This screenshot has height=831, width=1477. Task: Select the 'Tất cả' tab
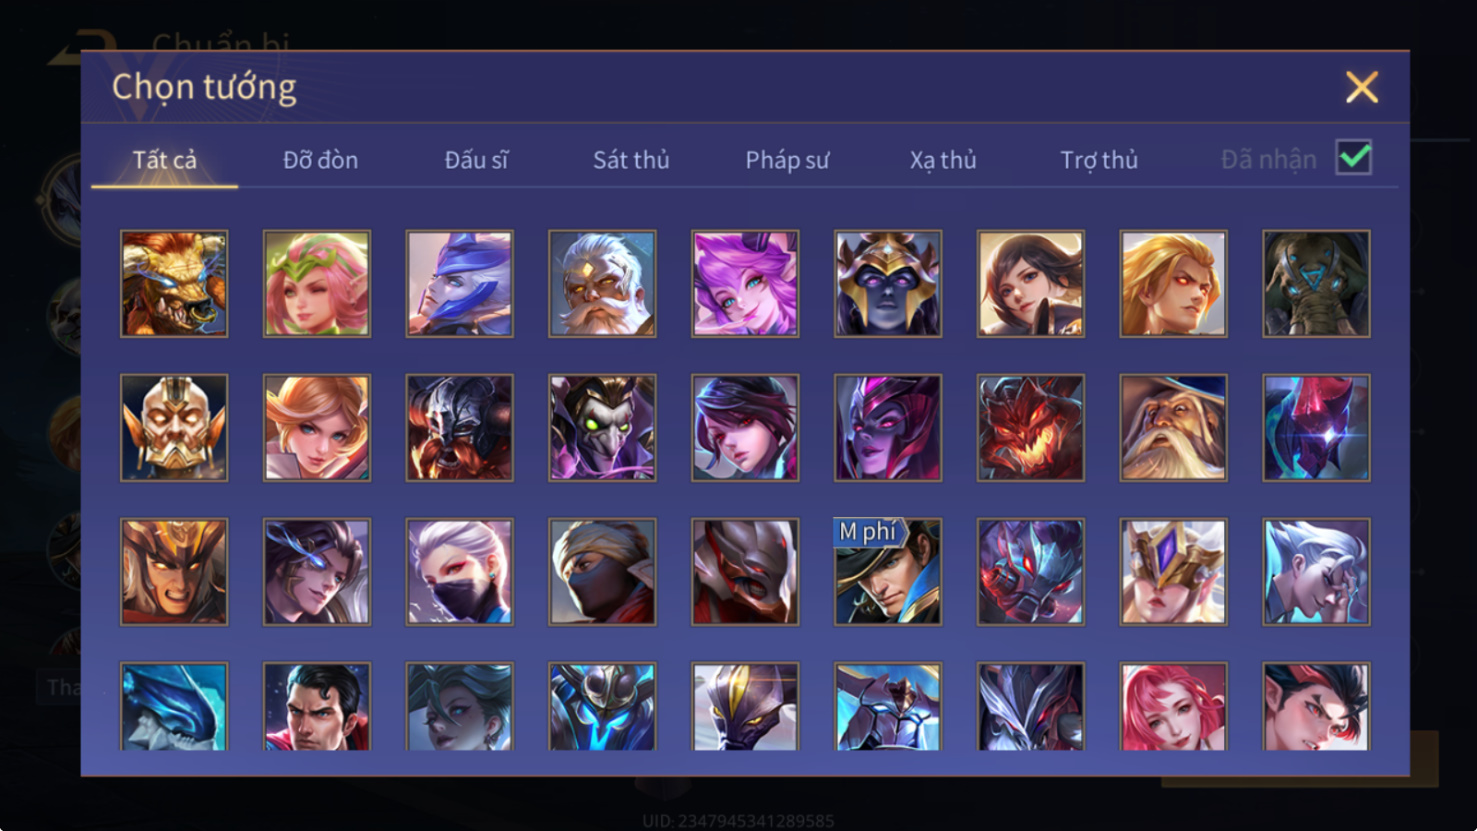165,160
